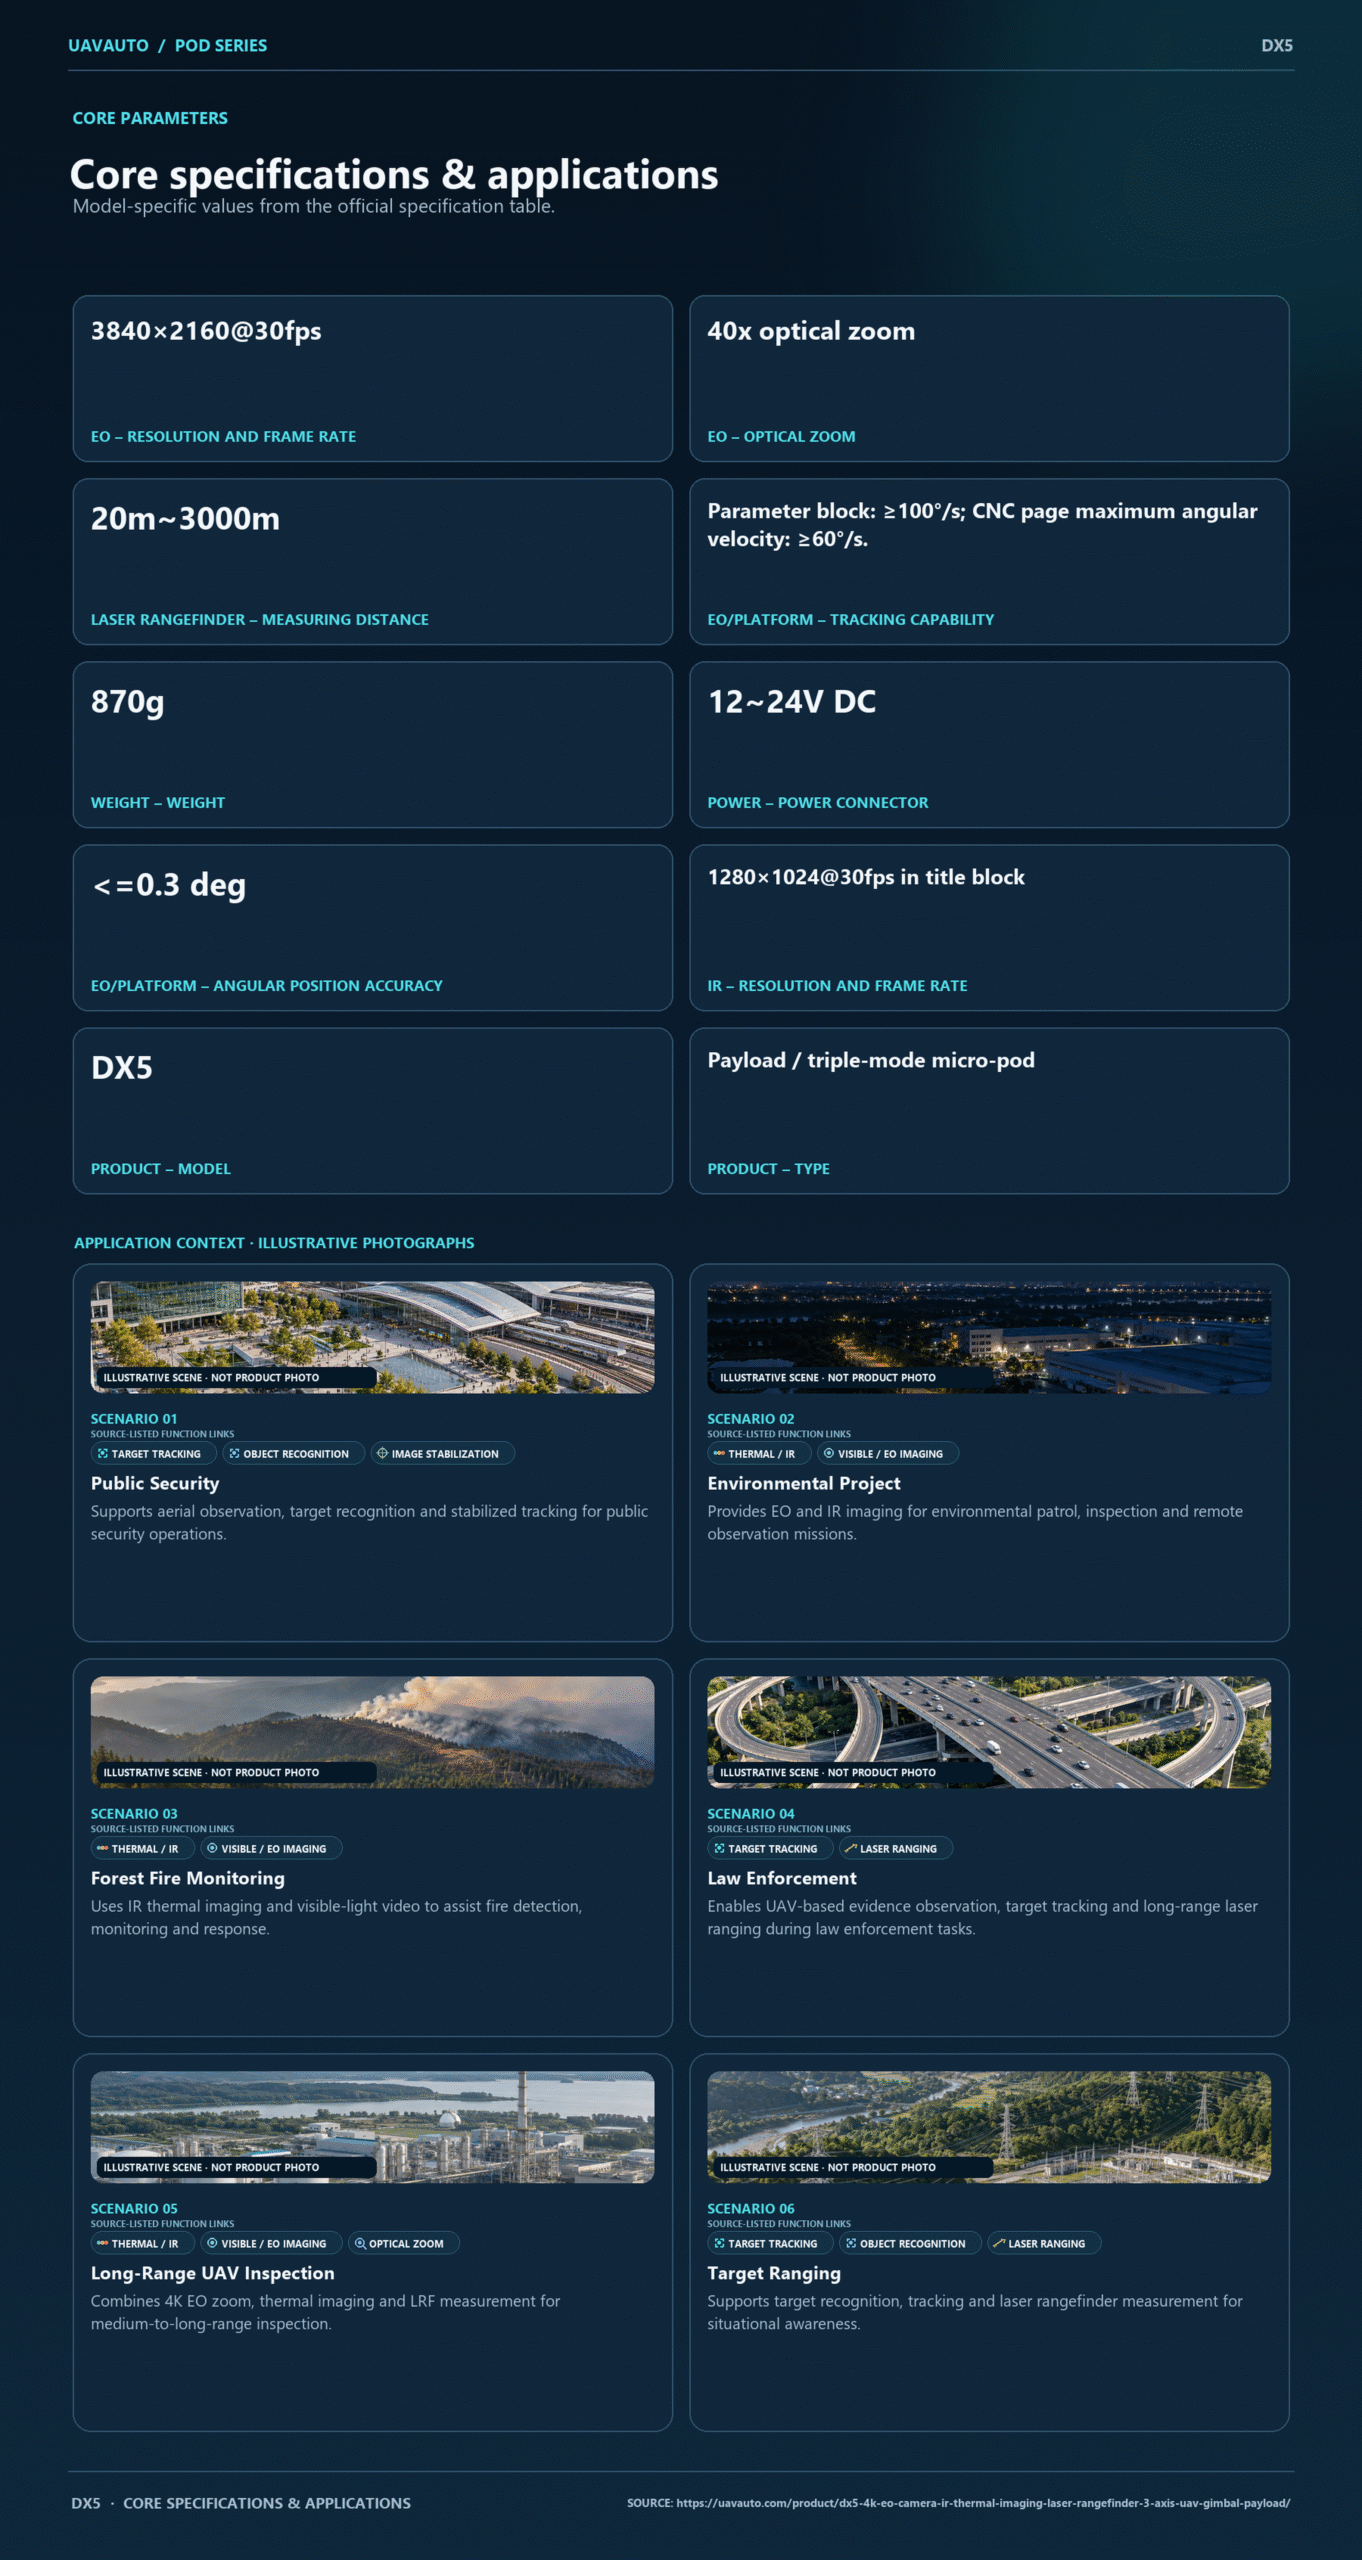Click the Public Security scenario title
1362x2560 pixels.
click(x=155, y=1484)
